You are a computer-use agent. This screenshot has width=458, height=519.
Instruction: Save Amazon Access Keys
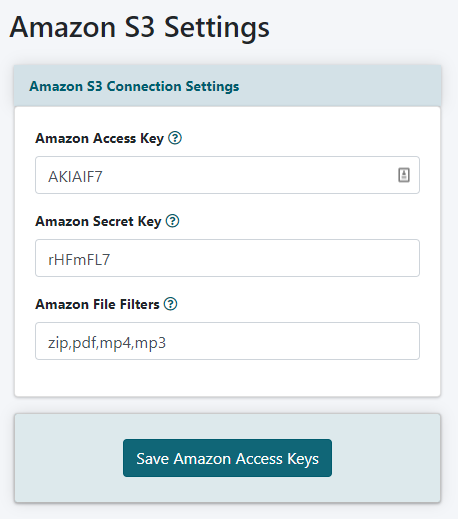[227, 458]
